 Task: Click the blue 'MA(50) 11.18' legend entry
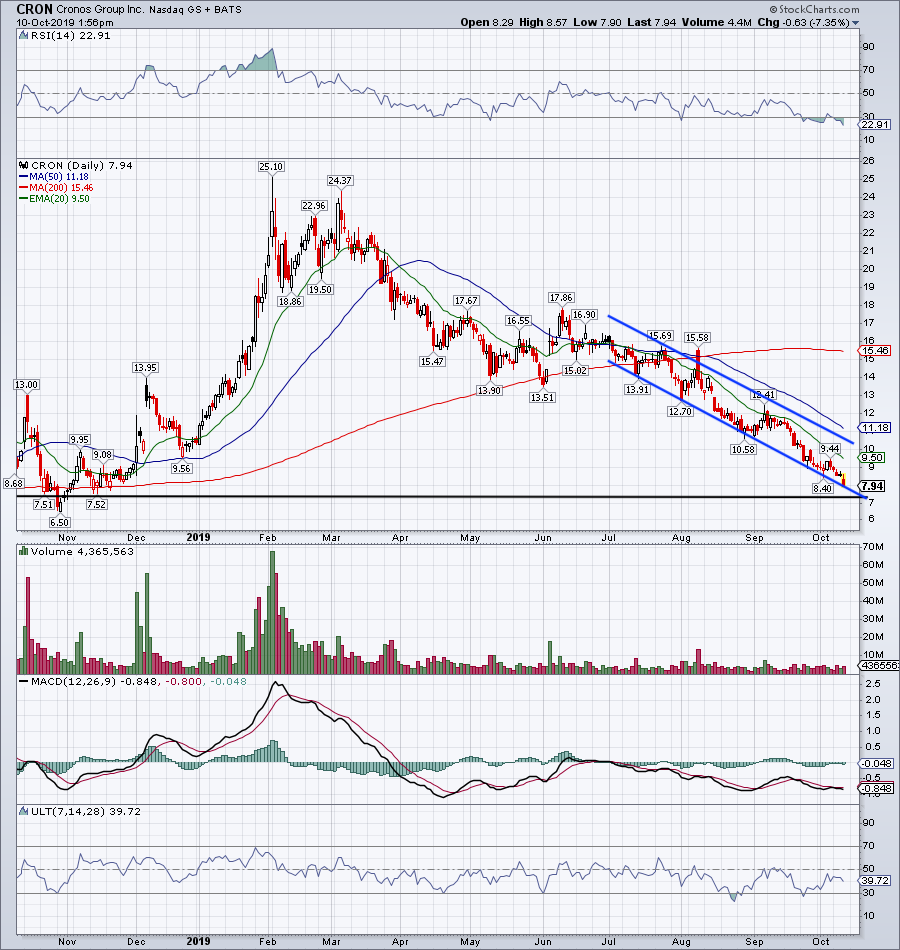tap(58, 177)
